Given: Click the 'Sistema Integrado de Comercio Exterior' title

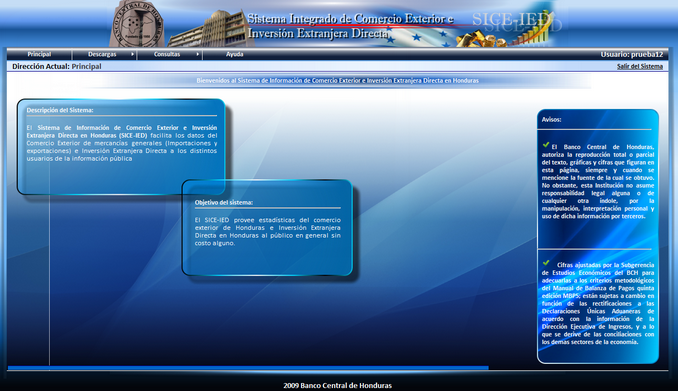Looking at the screenshot, I should coord(350,26).
